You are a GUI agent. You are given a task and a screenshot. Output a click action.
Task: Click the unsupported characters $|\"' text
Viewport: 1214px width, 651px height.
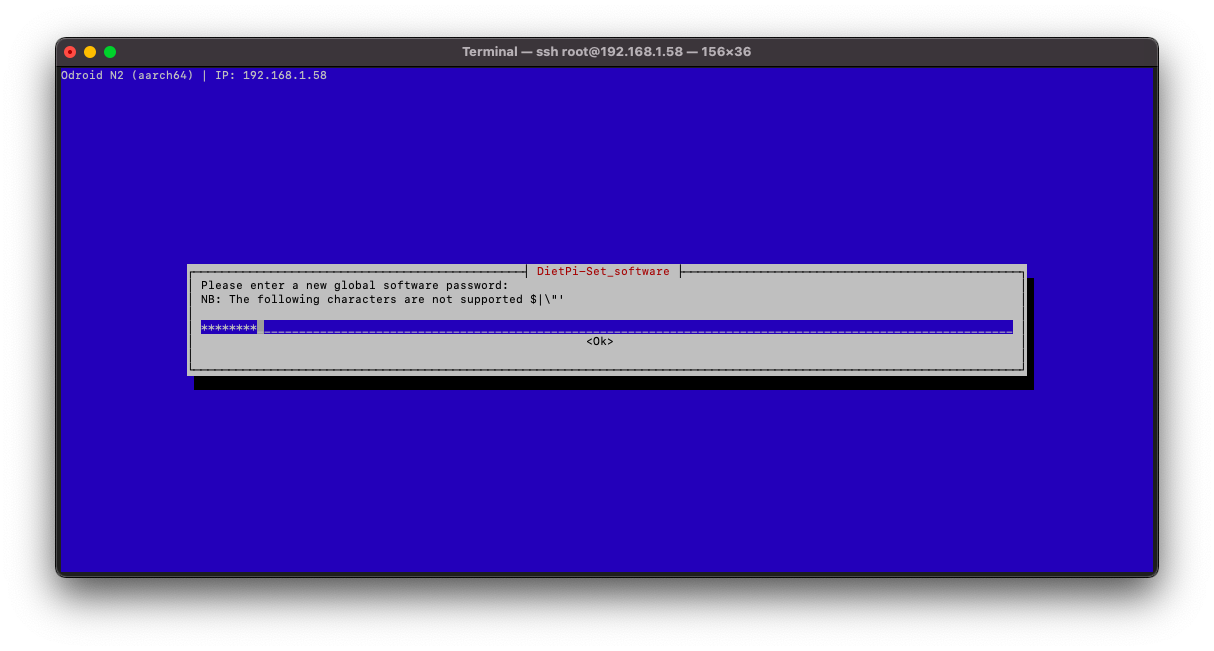(547, 299)
